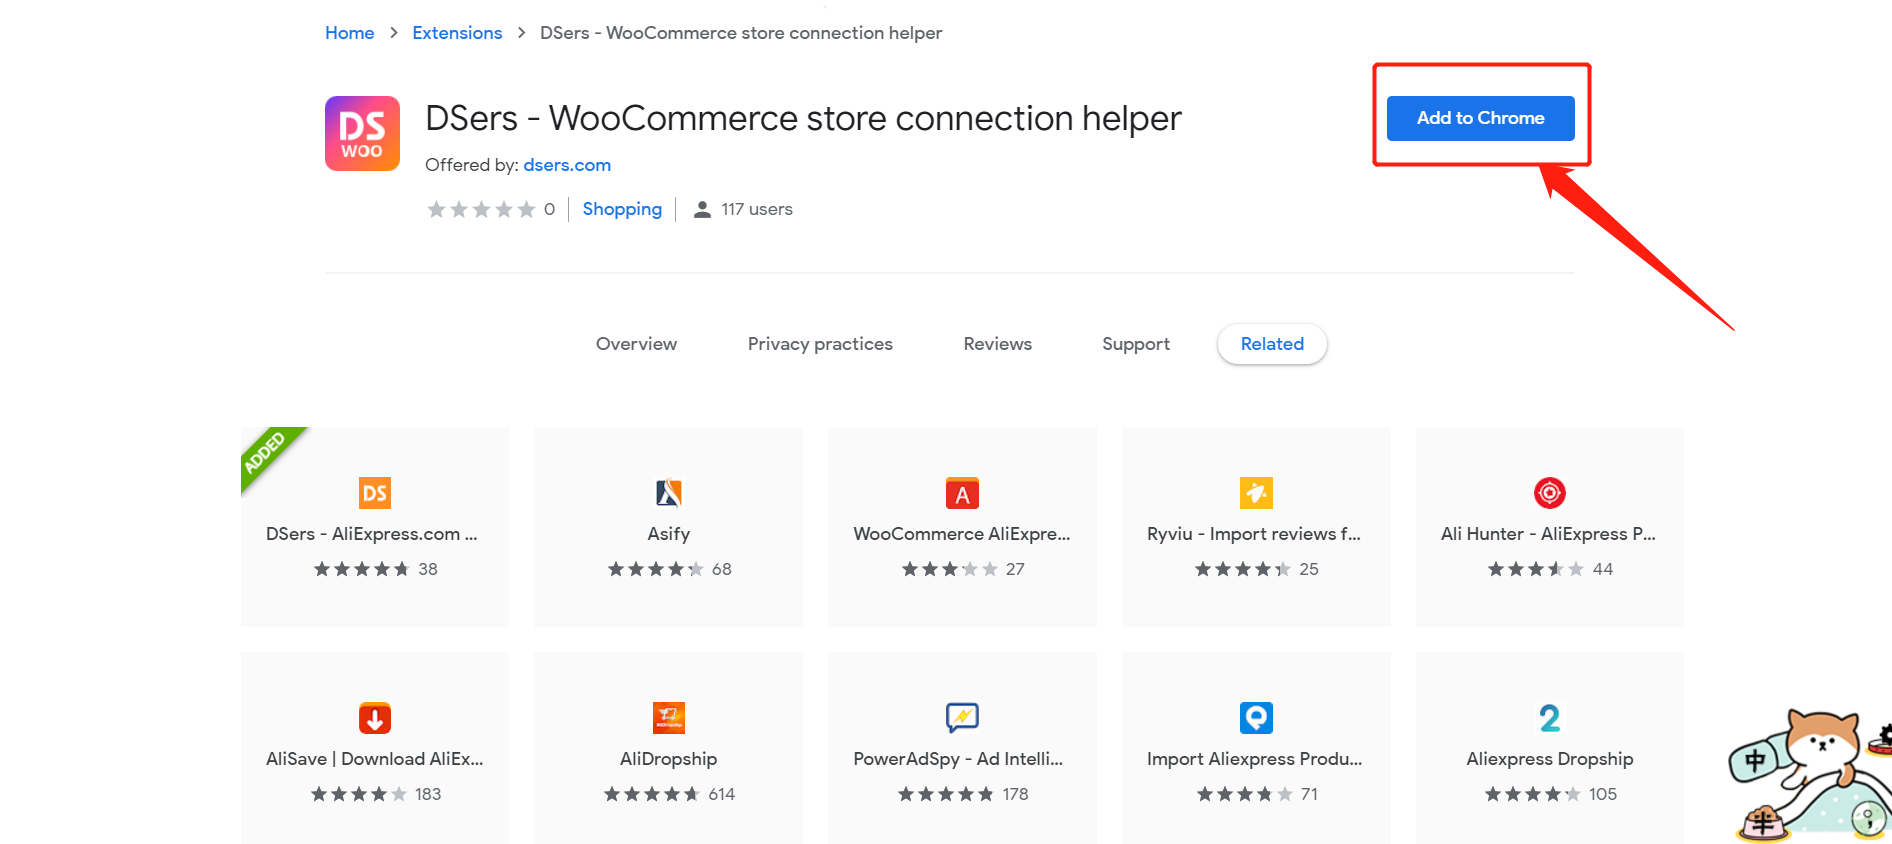Click the Ryviu 25 rating stars
The width and height of the screenshot is (1892, 844).
click(x=1243, y=569)
